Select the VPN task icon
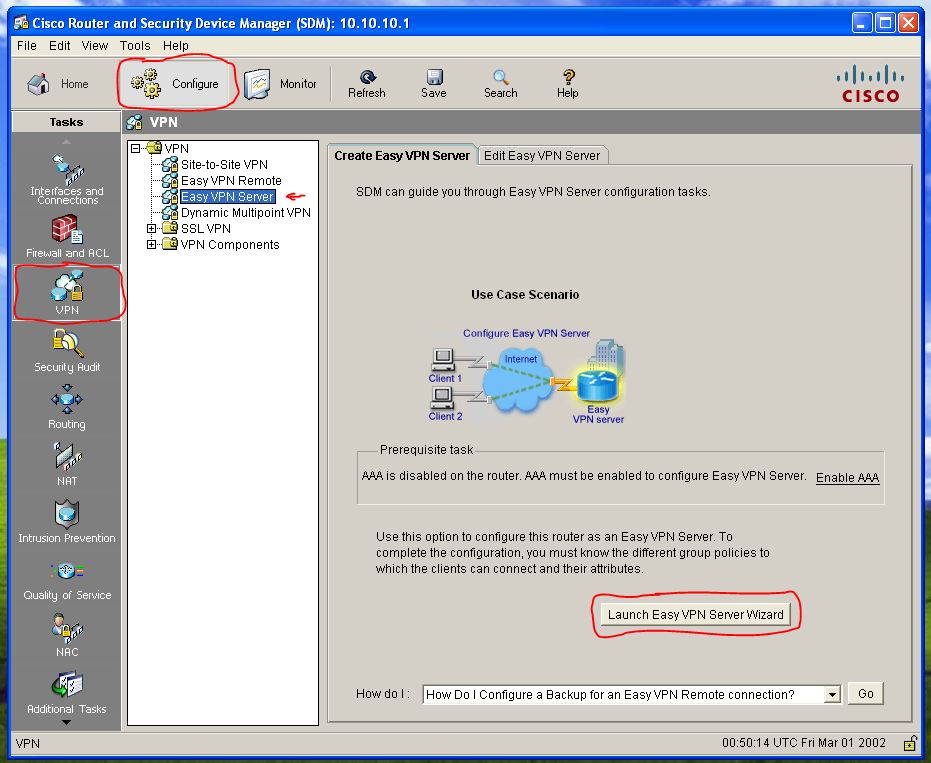The height and width of the screenshot is (763, 931). (66, 293)
